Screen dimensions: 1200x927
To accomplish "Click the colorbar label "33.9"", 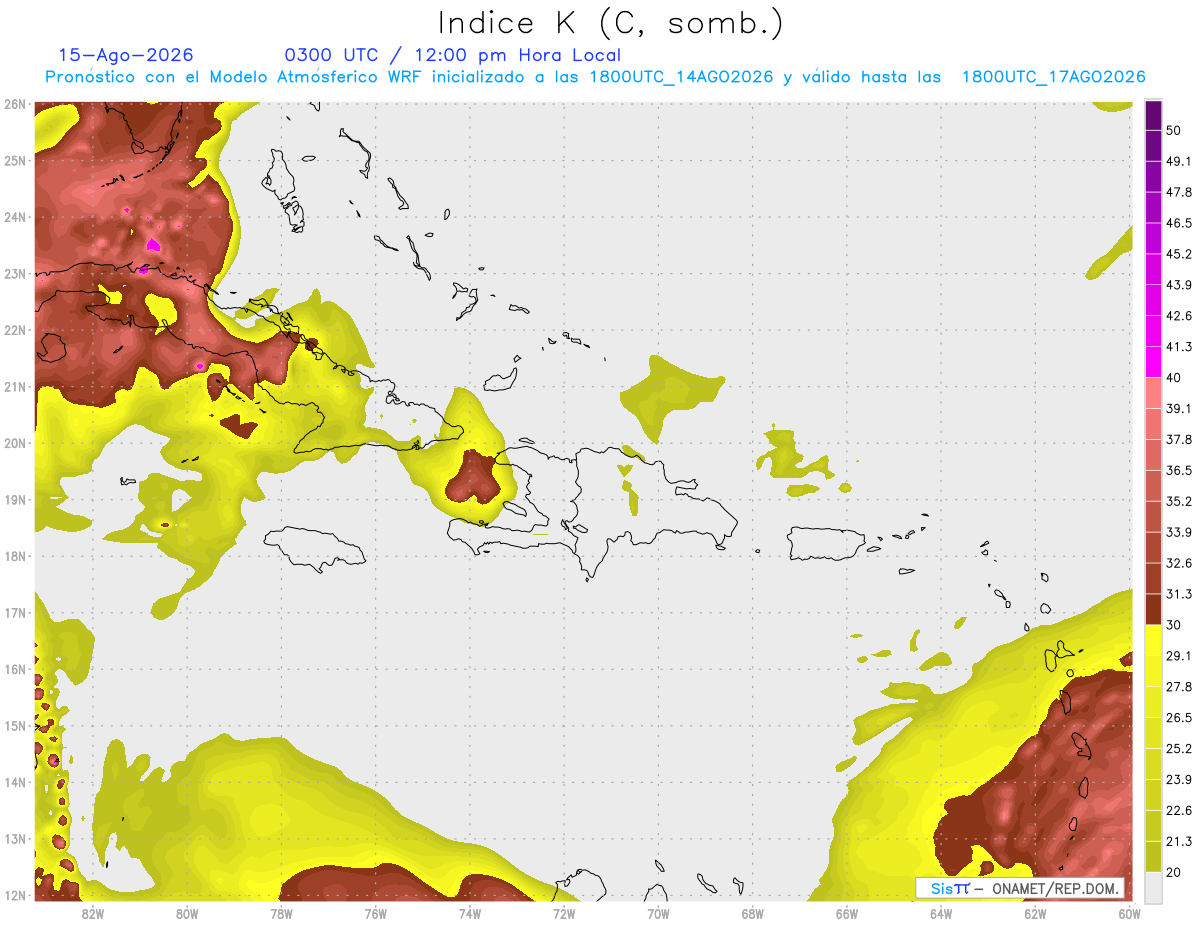I will coord(1179,532).
